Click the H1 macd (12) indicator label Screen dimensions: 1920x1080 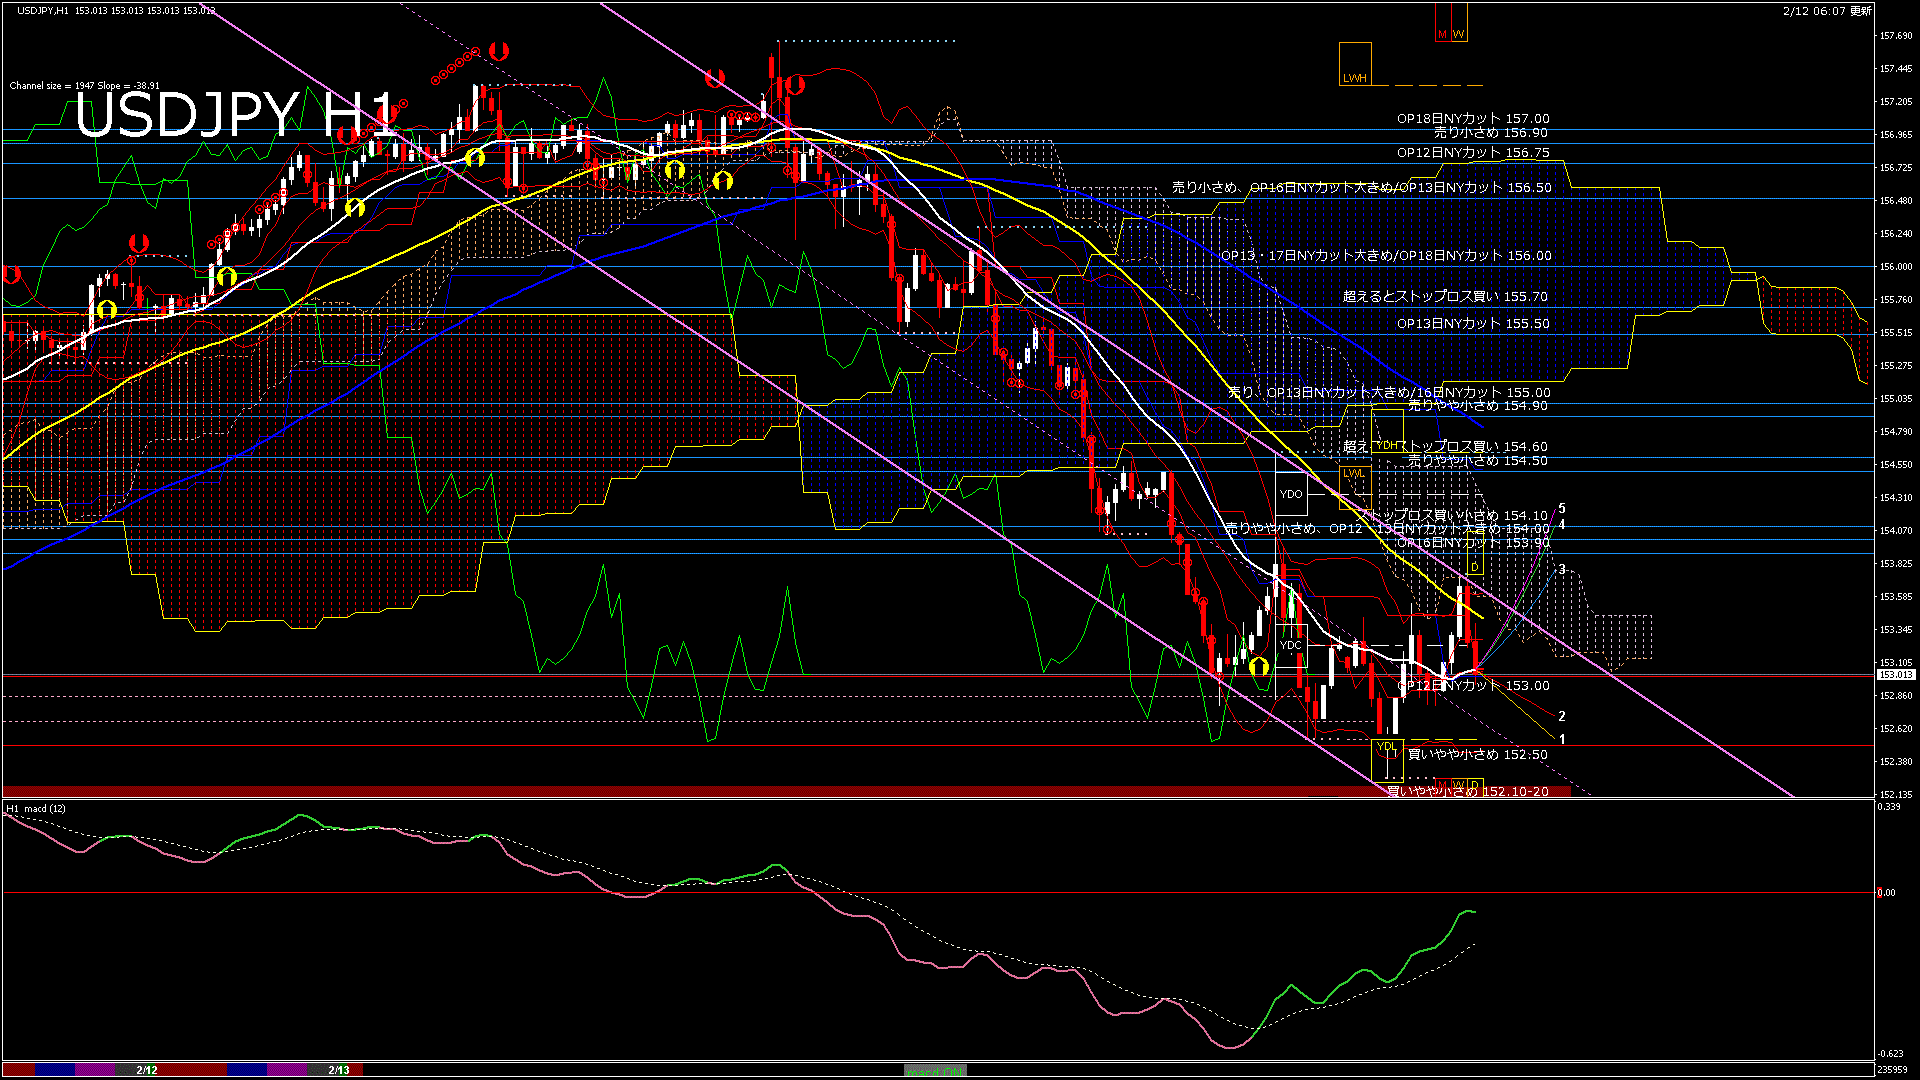click(36, 808)
